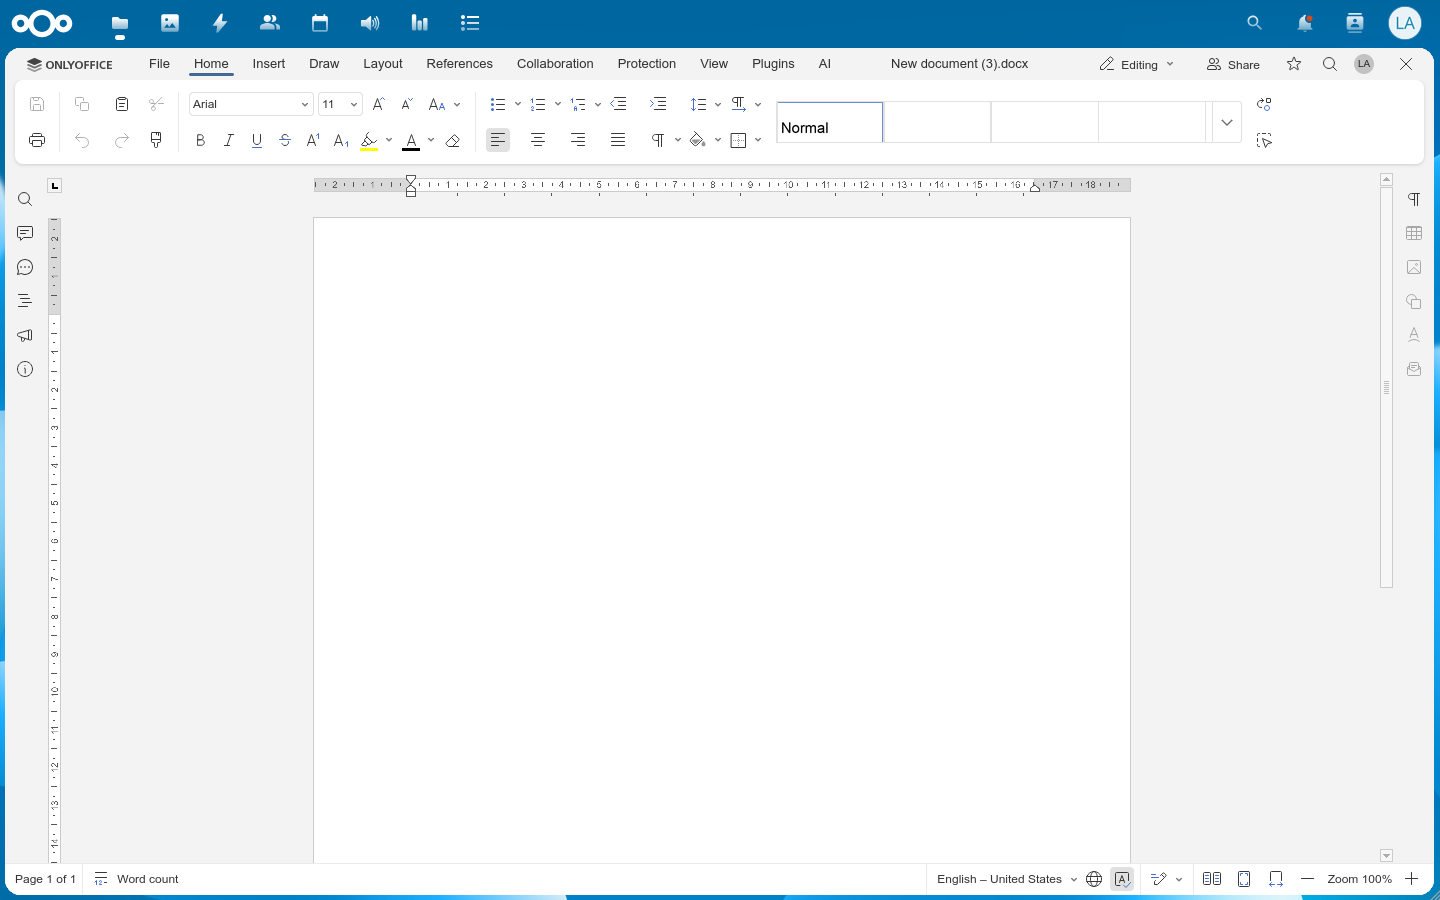Click the Clear style eraser icon
Image resolution: width=1440 pixels, height=900 pixels.
click(x=453, y=141)
